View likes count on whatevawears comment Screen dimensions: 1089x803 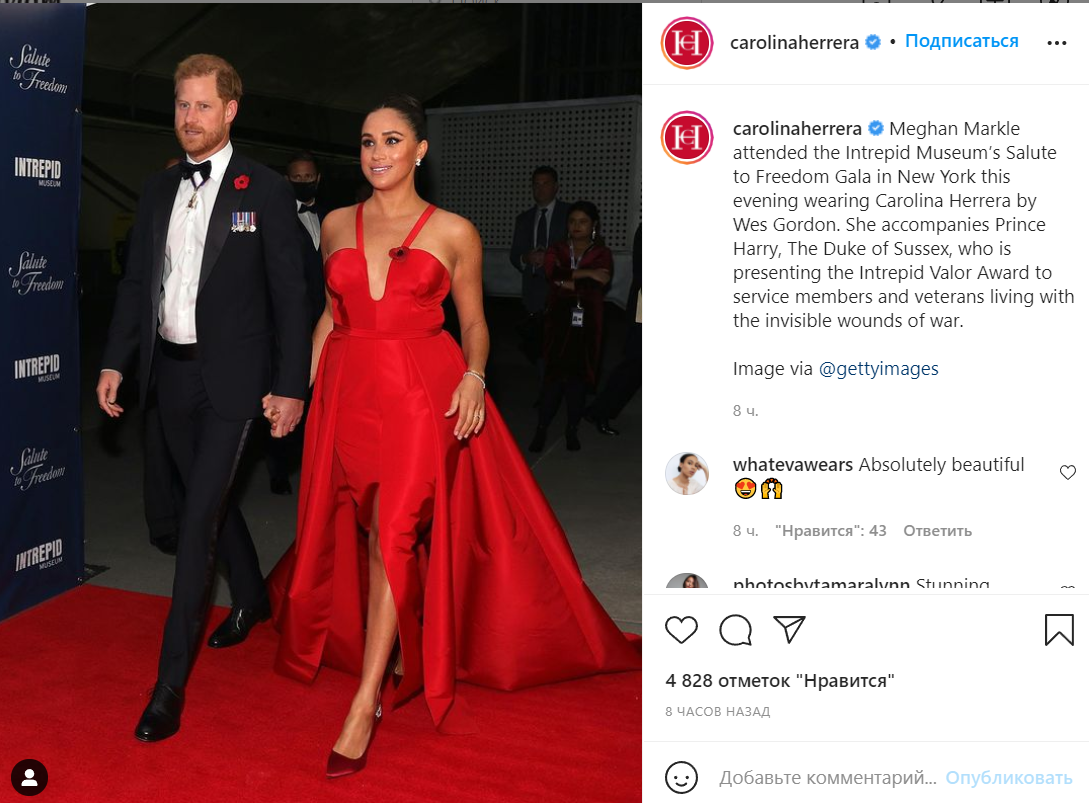point(831,531)
